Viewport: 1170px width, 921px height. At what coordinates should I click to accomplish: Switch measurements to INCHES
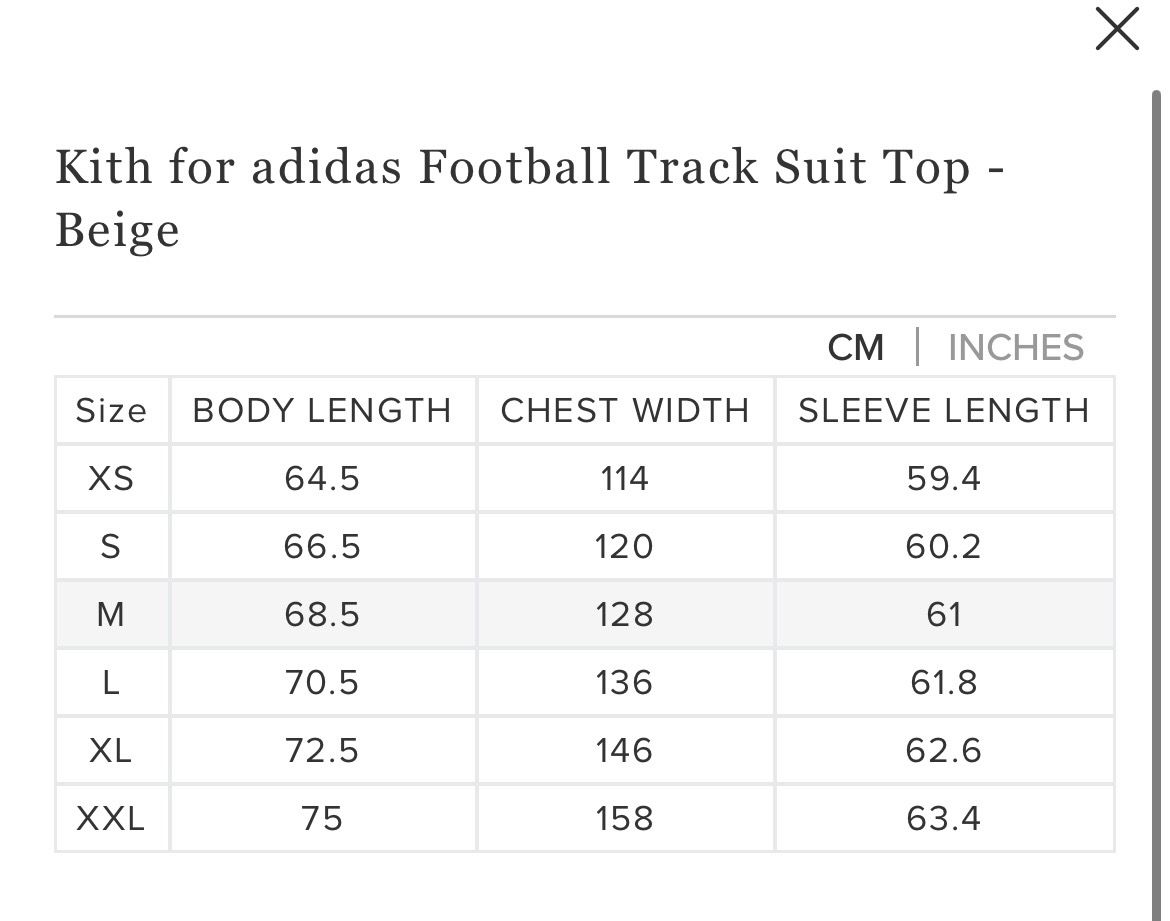pyautogui.click(x=1016, y=348)
